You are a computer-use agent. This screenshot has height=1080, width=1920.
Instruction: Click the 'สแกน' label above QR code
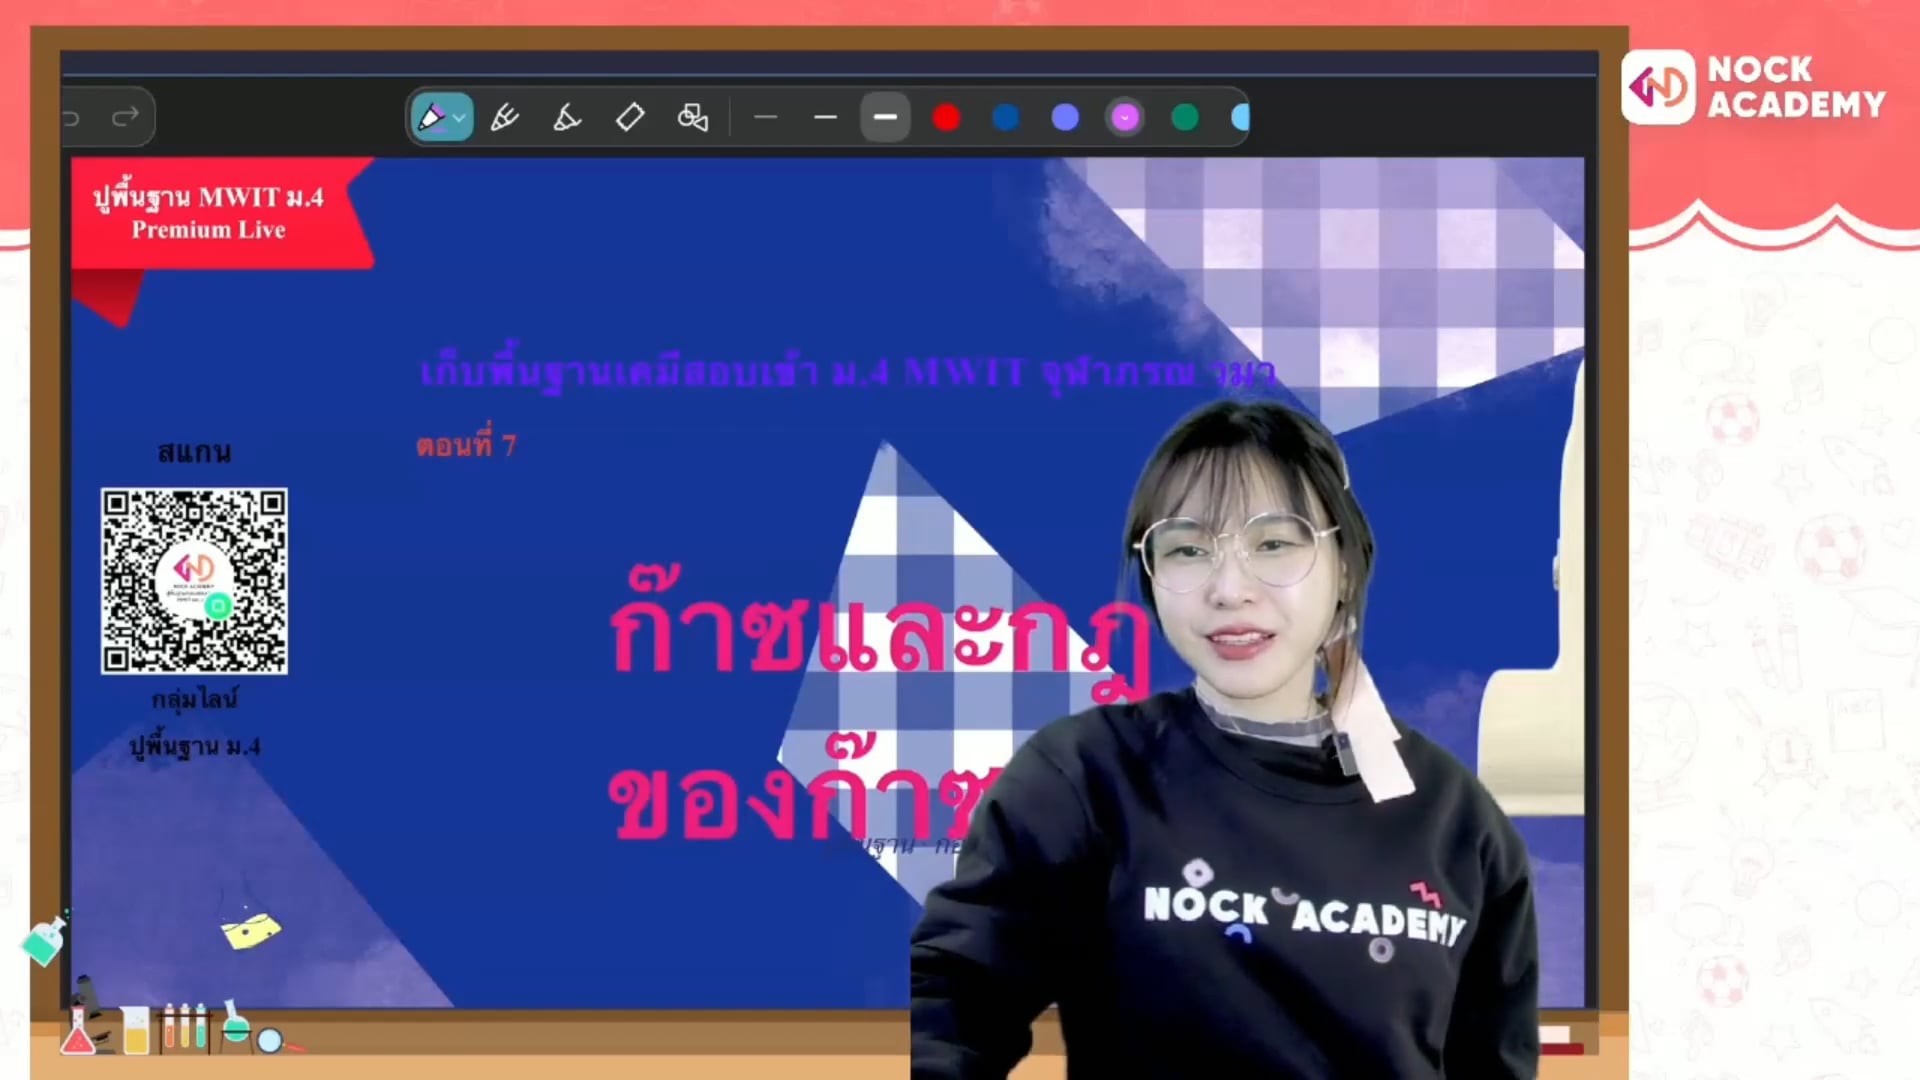pos(194,453)
